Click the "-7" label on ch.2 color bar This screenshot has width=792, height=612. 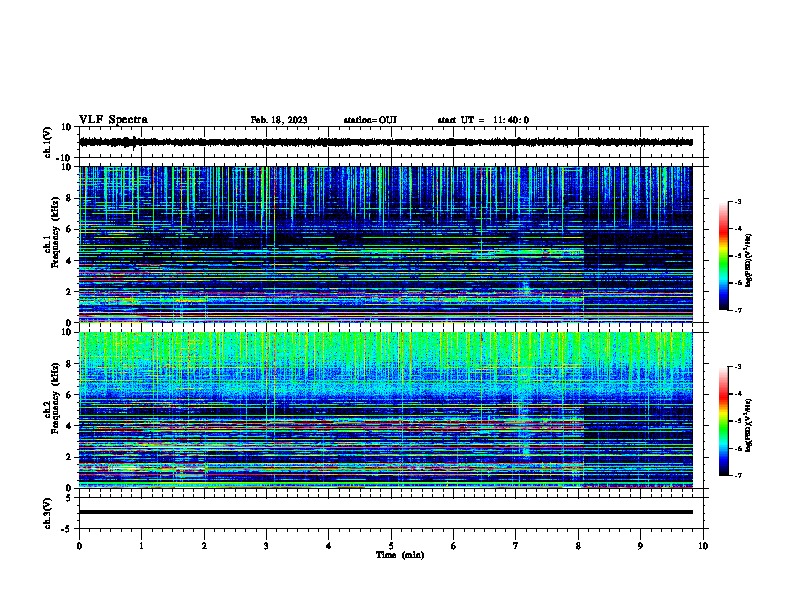click(737, 476)
